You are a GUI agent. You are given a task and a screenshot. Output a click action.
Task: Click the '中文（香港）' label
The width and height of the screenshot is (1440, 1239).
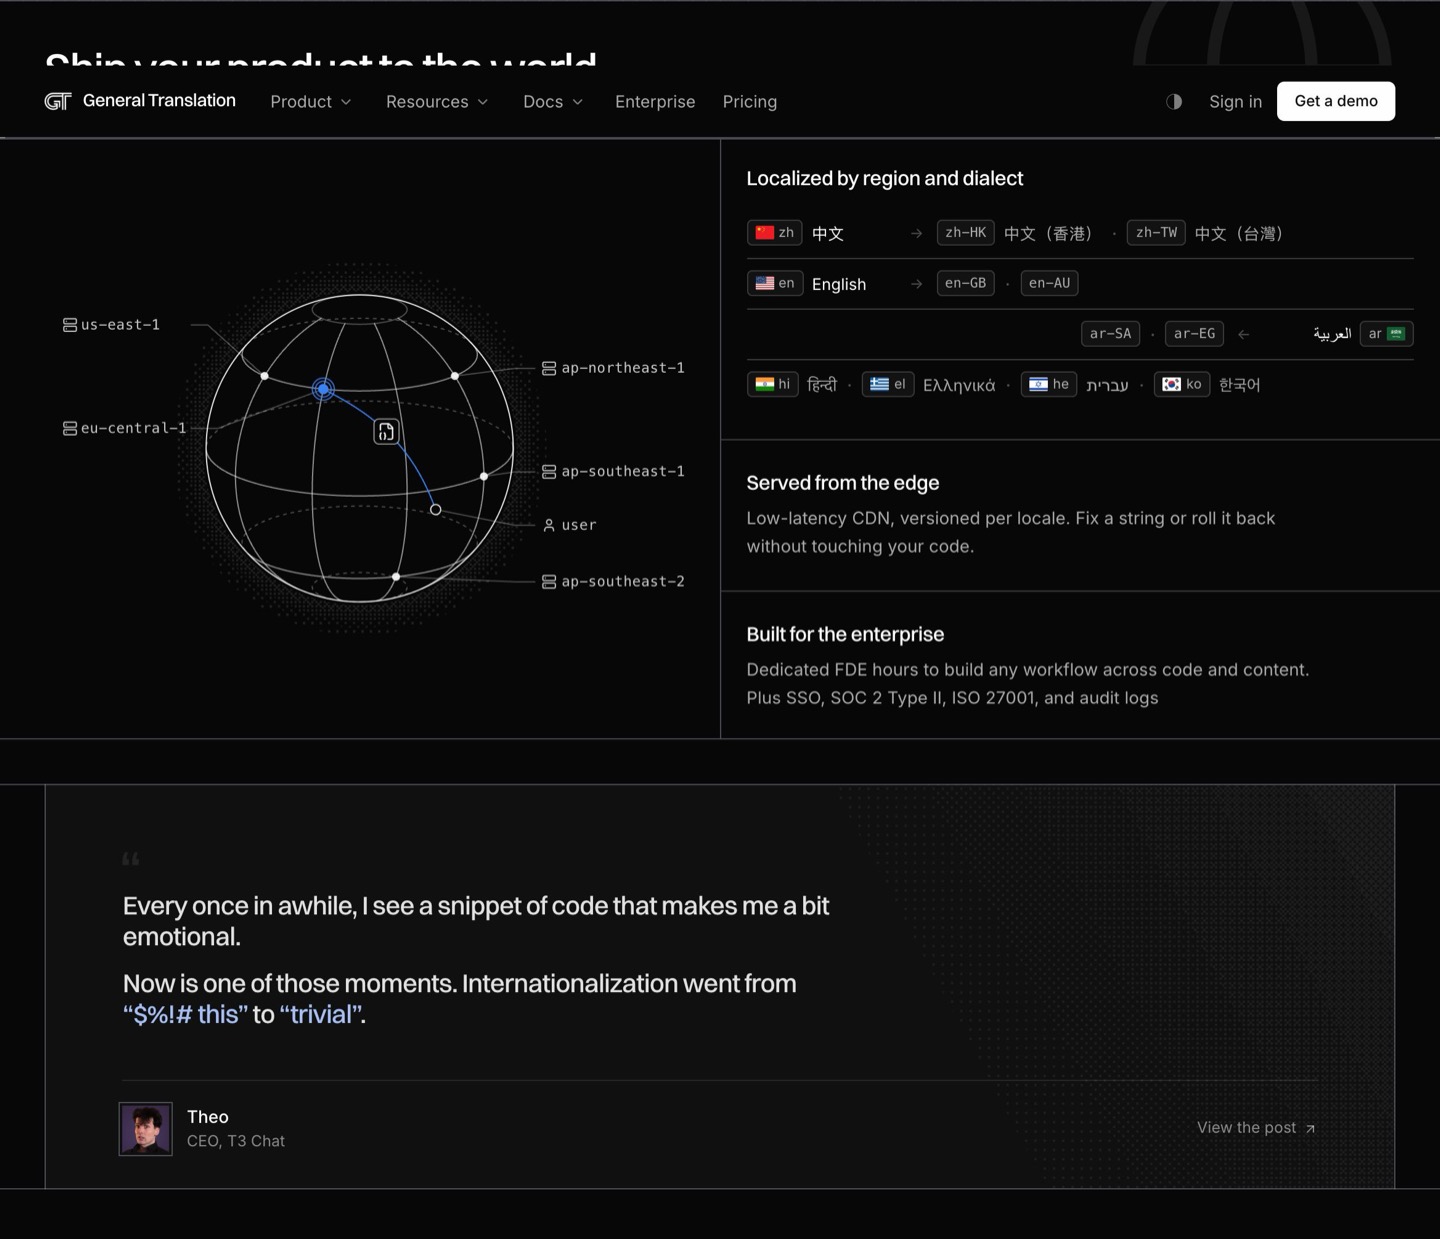1048,234
